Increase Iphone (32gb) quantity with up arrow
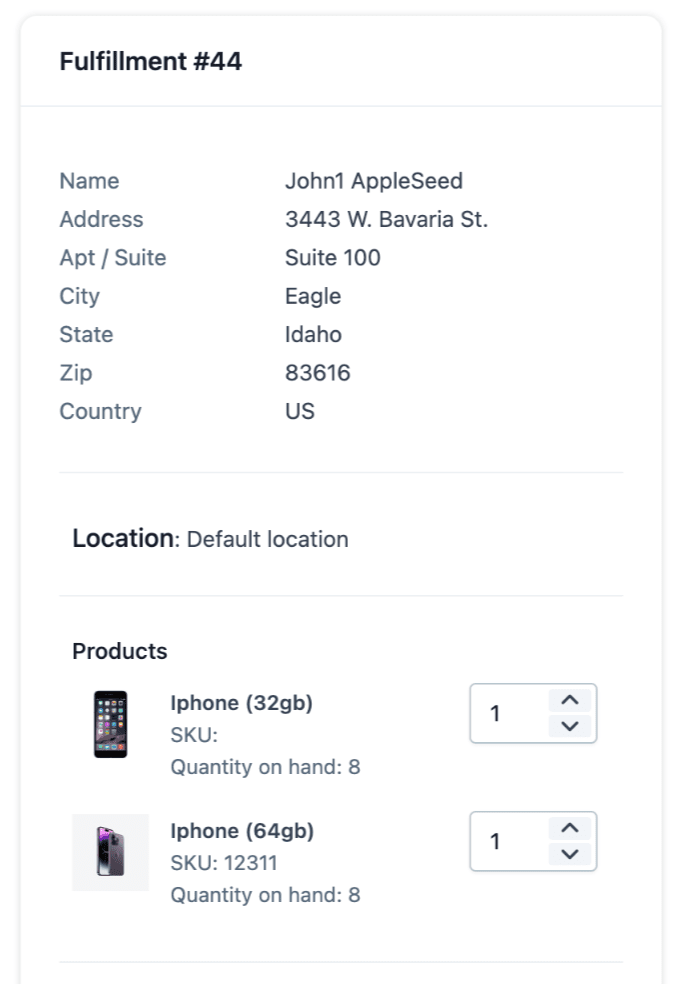 point(569,700)
